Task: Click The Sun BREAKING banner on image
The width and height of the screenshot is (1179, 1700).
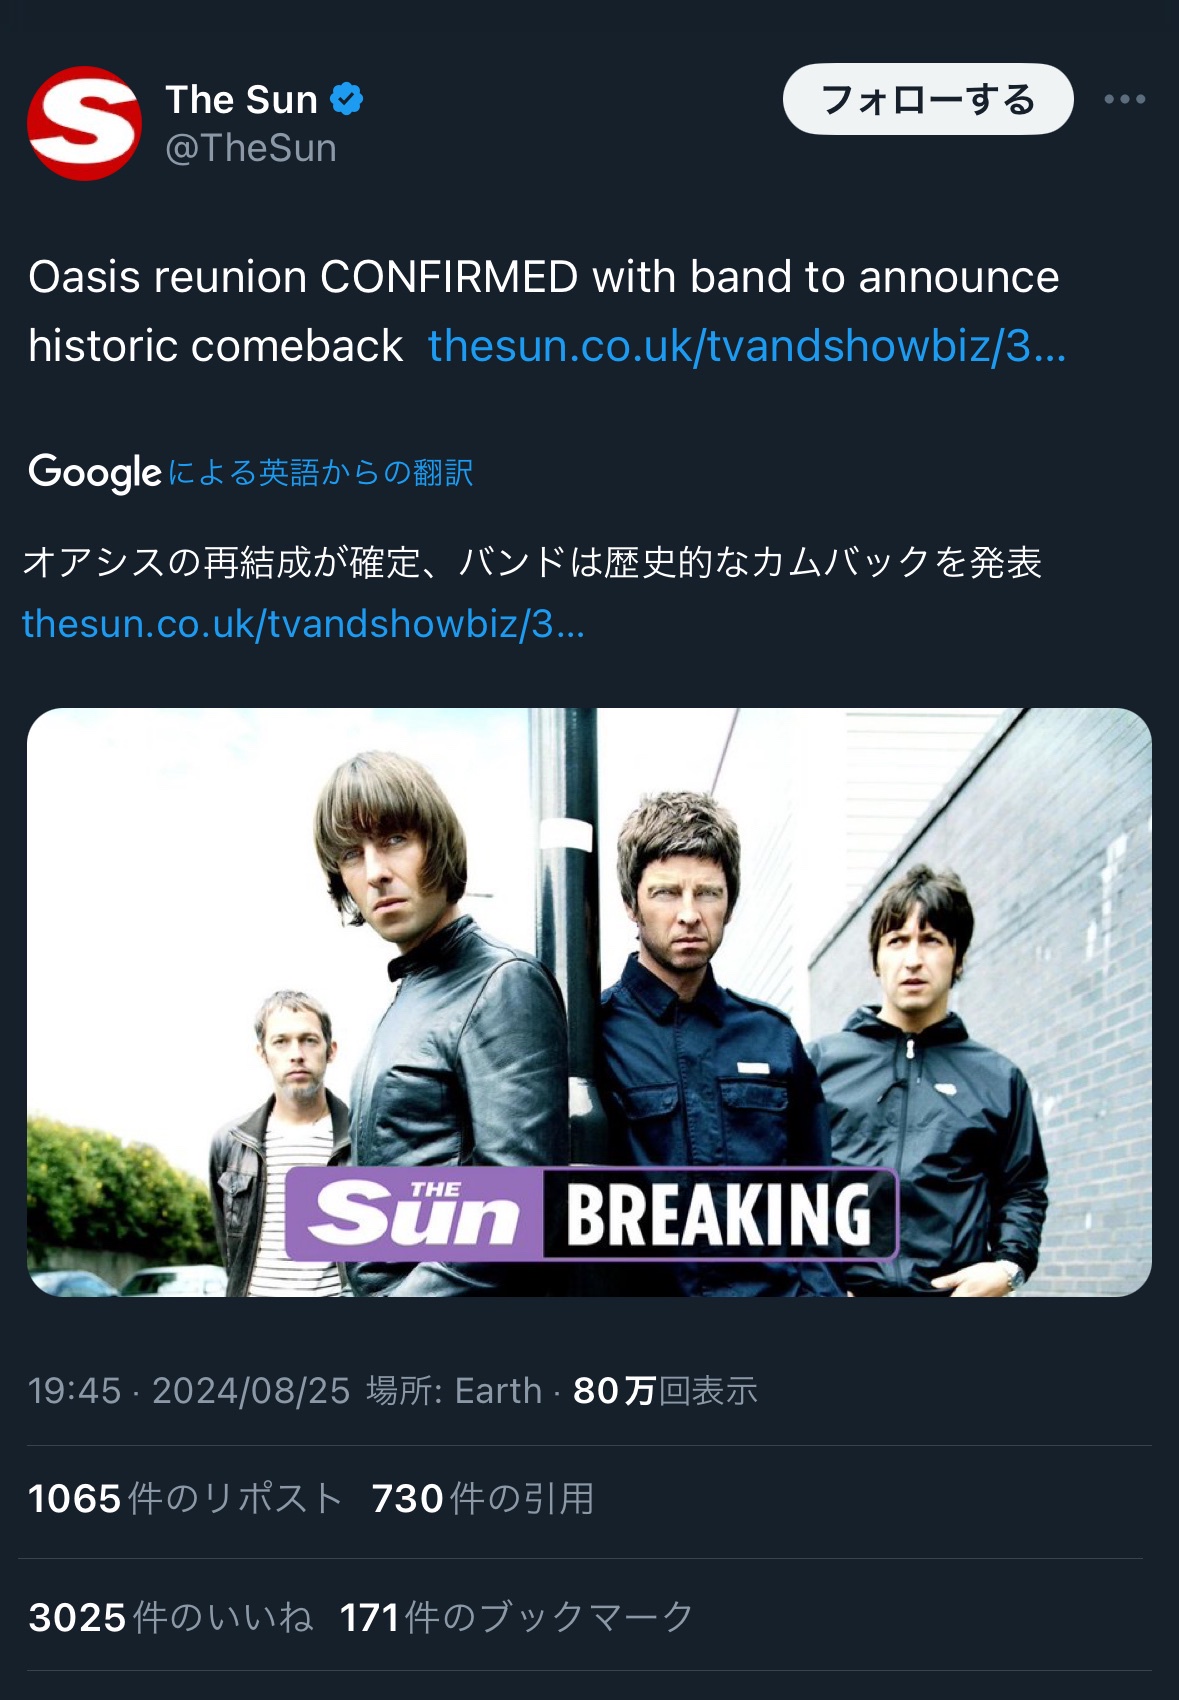Action: click(x=591, y=1214)
